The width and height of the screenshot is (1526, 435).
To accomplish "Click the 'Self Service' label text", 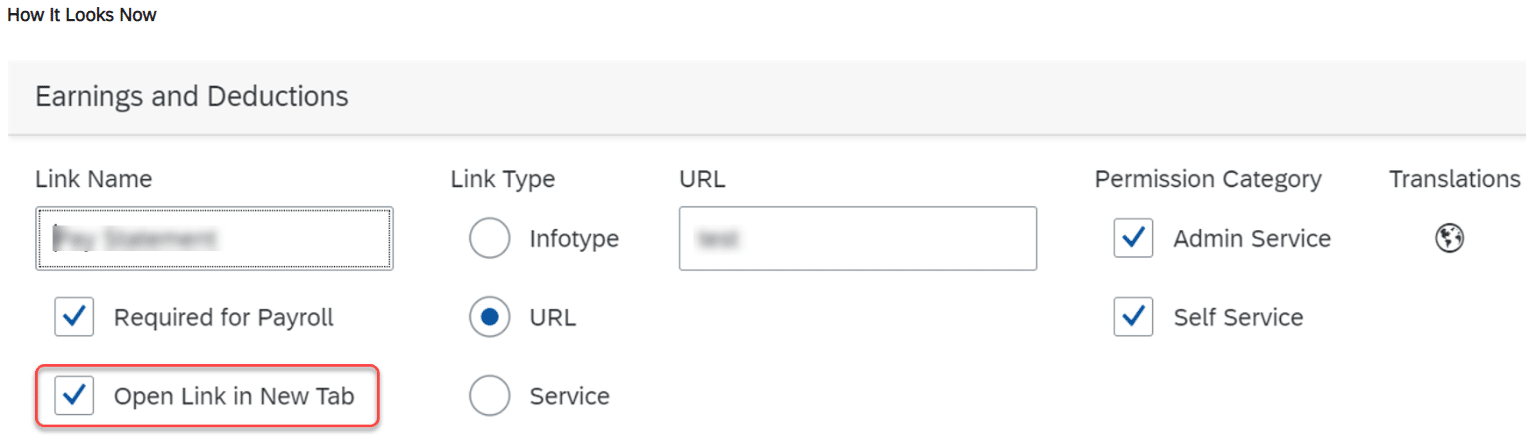I will (x=1238, y=318).
